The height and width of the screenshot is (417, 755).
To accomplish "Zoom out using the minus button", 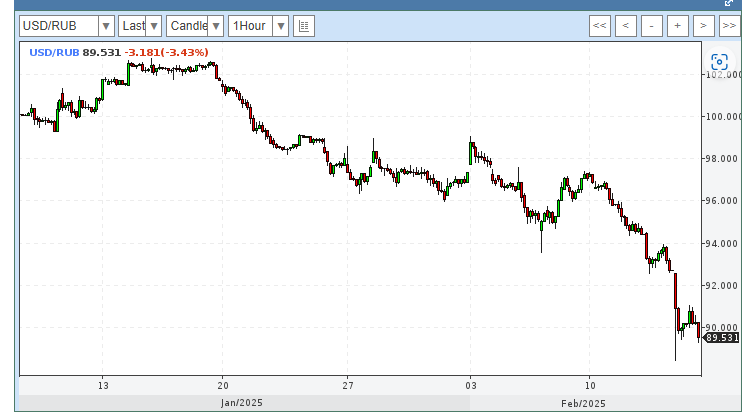I will [x=651, y=26].
